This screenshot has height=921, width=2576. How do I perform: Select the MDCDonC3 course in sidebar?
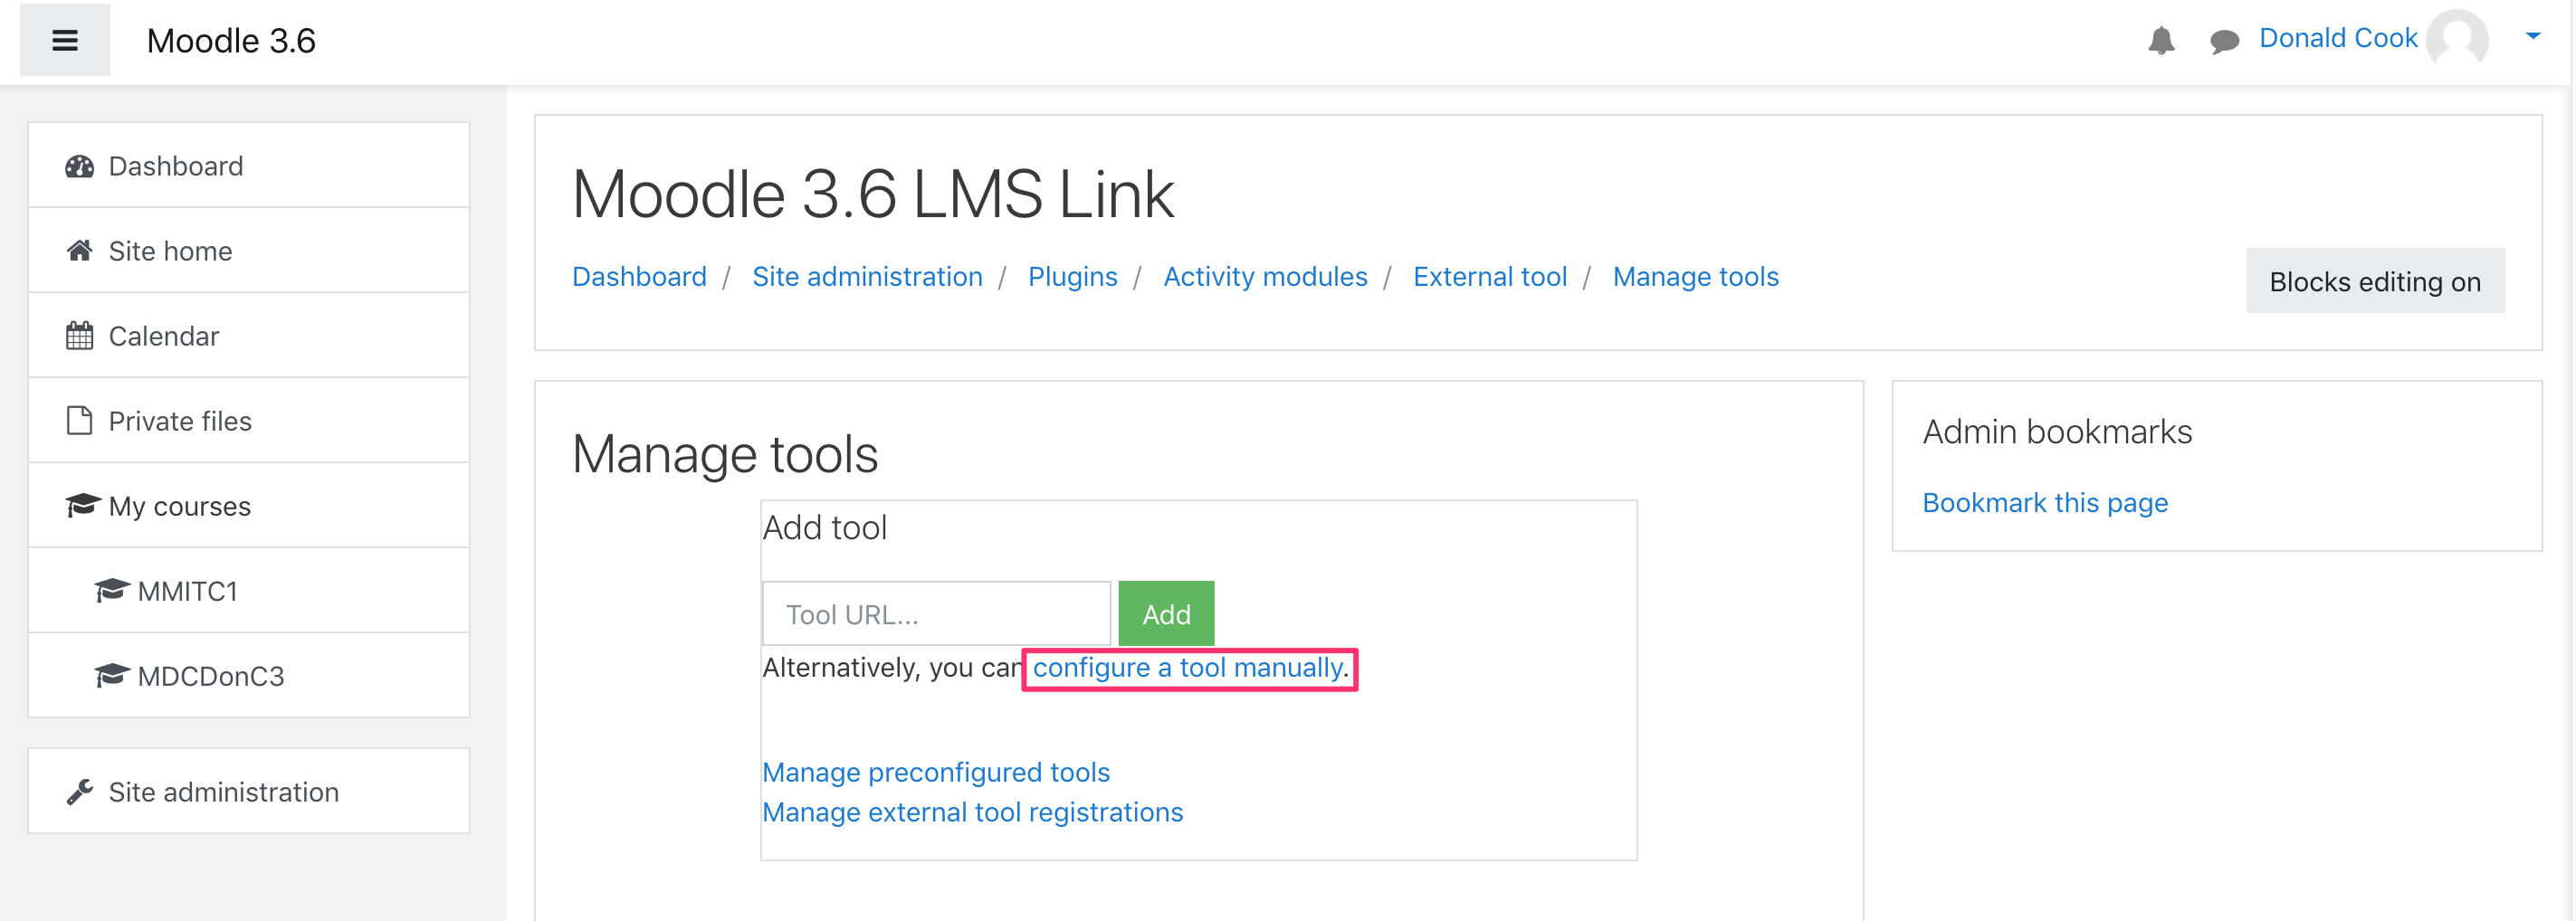click(x=209, y=676)
